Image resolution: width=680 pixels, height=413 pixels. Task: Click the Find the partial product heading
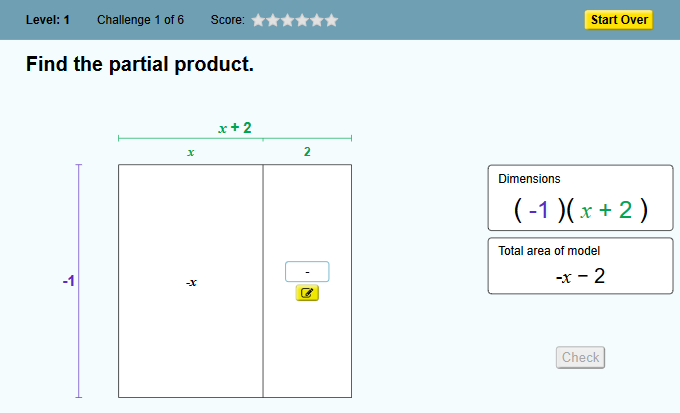(x=140, y=64)
